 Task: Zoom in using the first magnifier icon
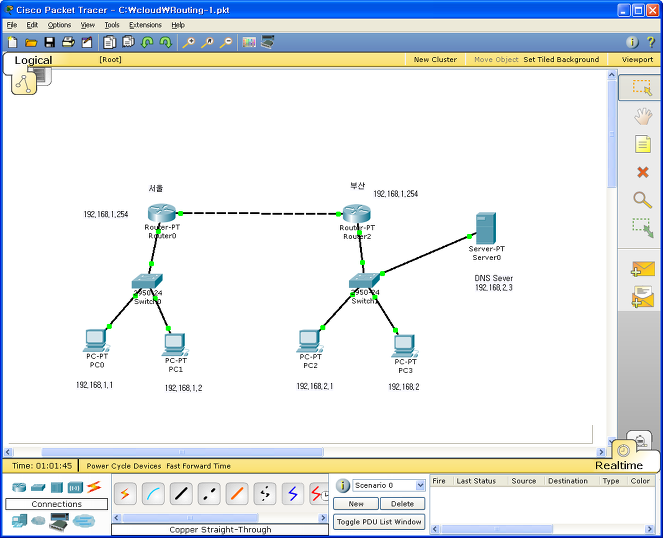pos(189,42)
